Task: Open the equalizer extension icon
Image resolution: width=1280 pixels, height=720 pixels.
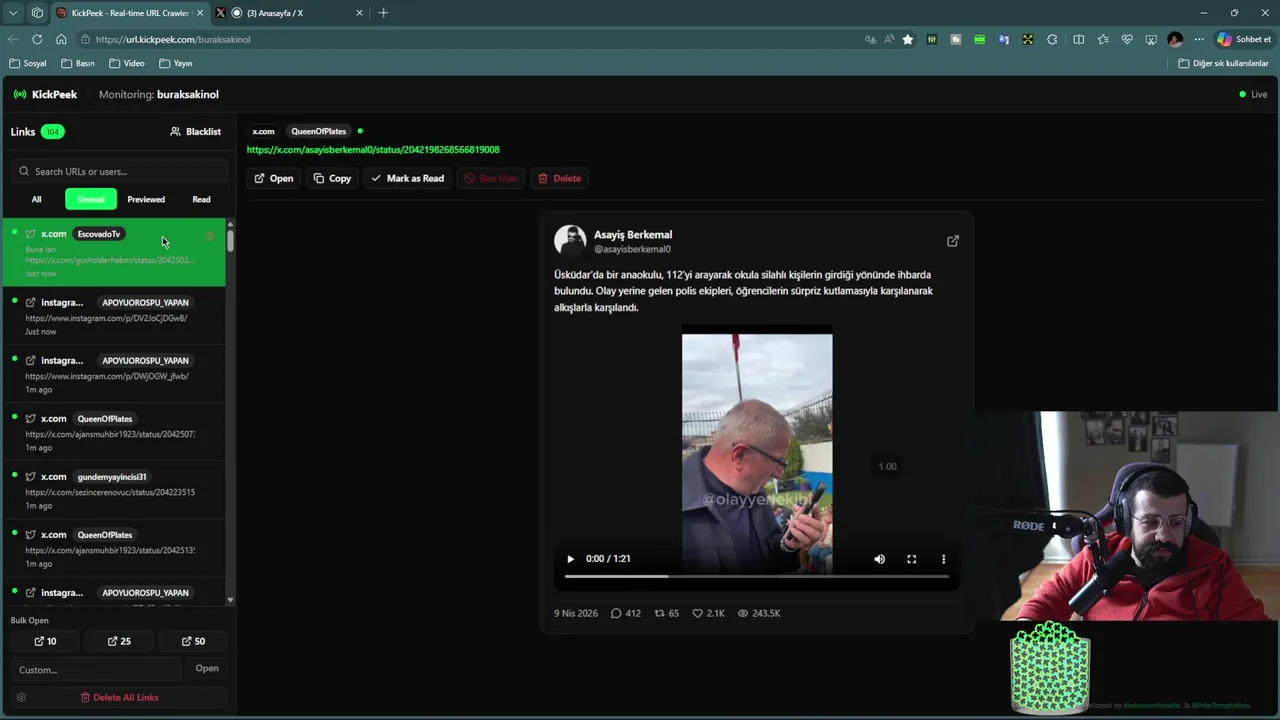Action: point(932,39)
